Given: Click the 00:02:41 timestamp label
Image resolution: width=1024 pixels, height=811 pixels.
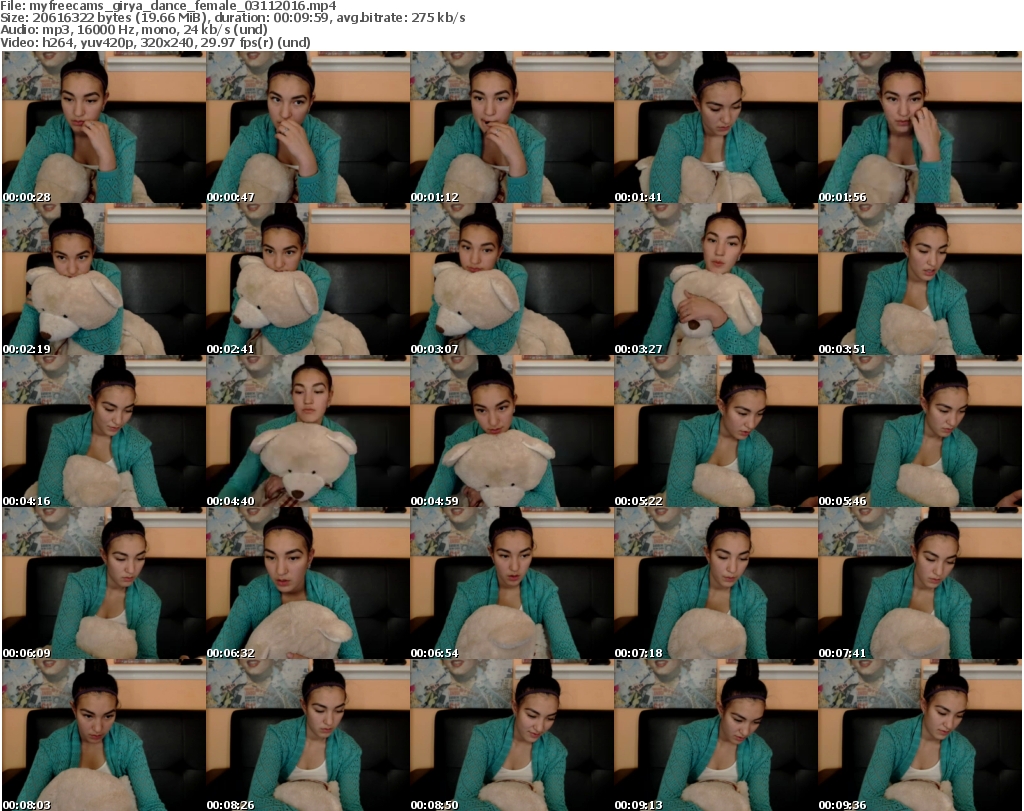Looking at the screenshot, I should [x=231, y=349].
